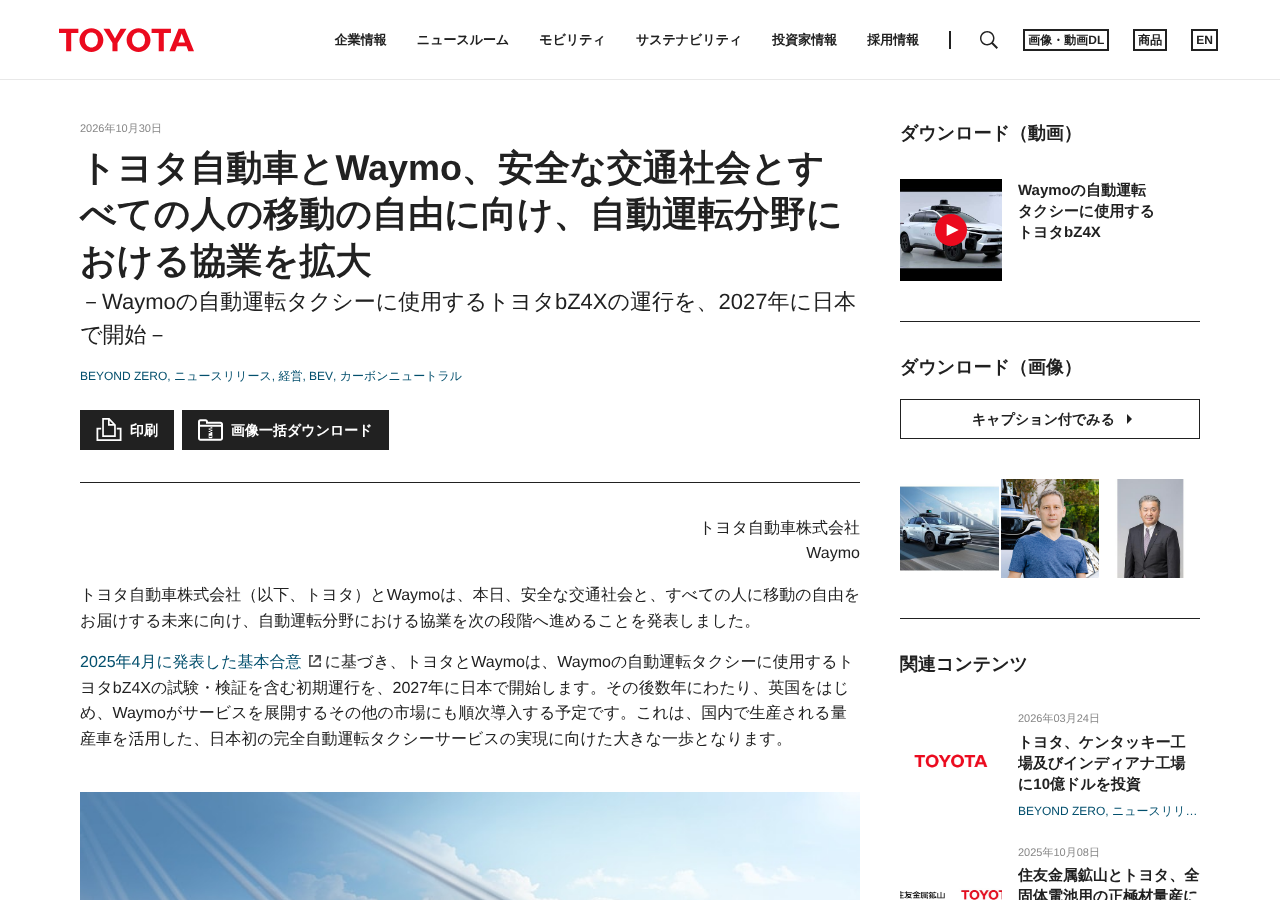Open the 投資家情報 menu
The width and height of the screenshot is (1280, 900).
click(x=804, y=40)
